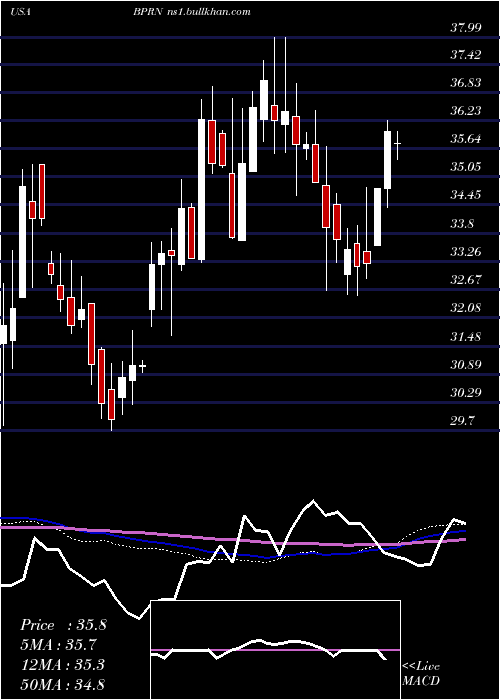Click the 50MA : 34.8 readout
Image resolution: width=500 pixels, height=700 pixels.
point(62,684)
